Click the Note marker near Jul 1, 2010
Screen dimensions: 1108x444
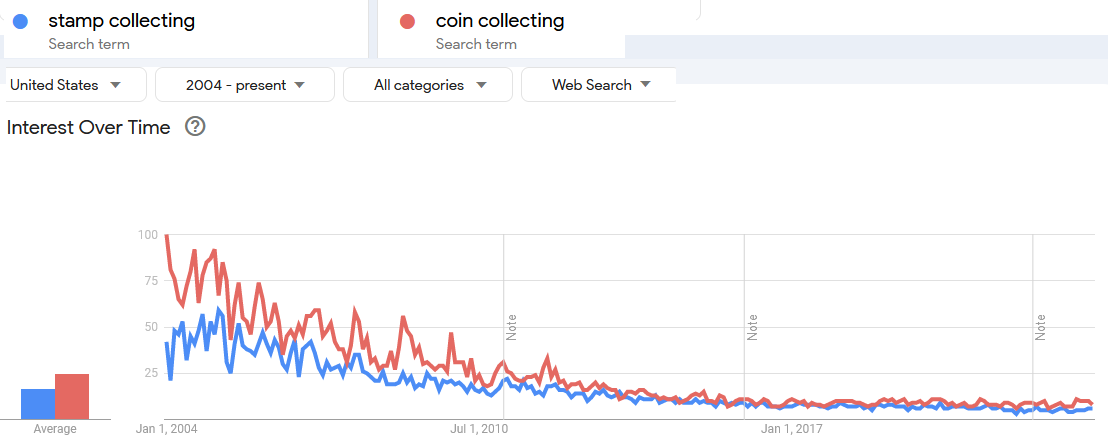[x=512, y=327]
